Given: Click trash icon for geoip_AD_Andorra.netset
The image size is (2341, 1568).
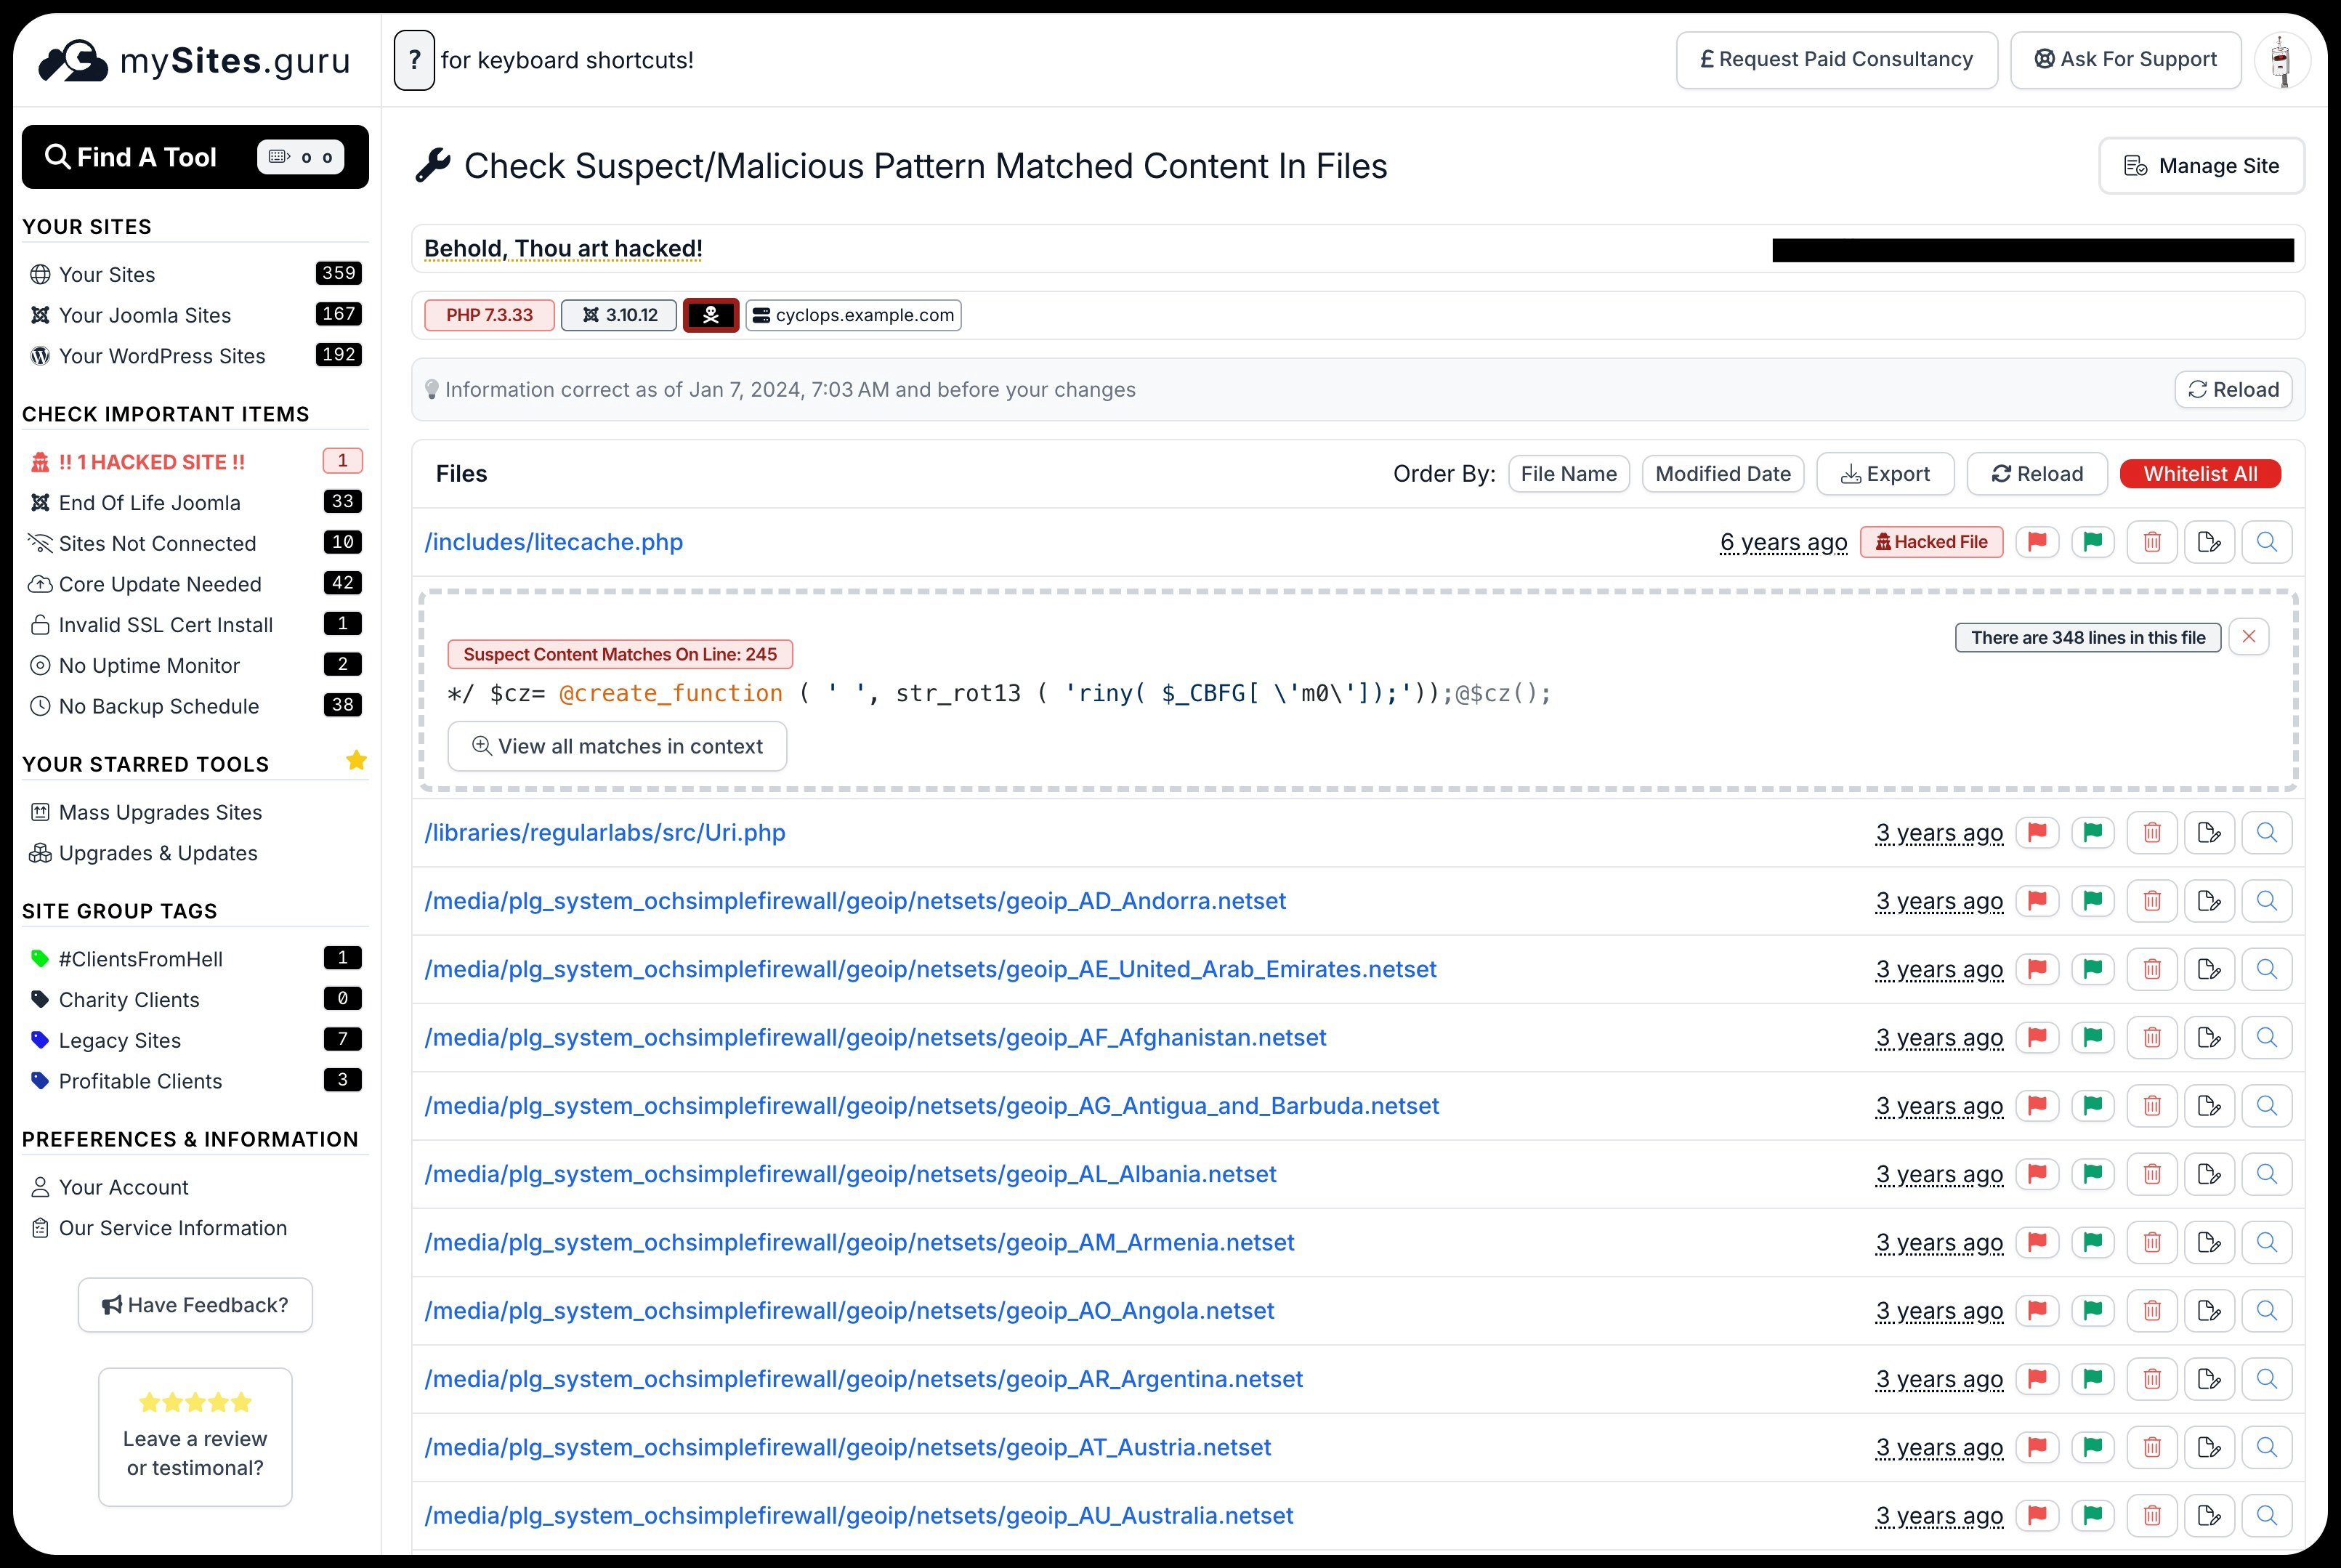Looking at the screenshot, I should coord(2152,901).
